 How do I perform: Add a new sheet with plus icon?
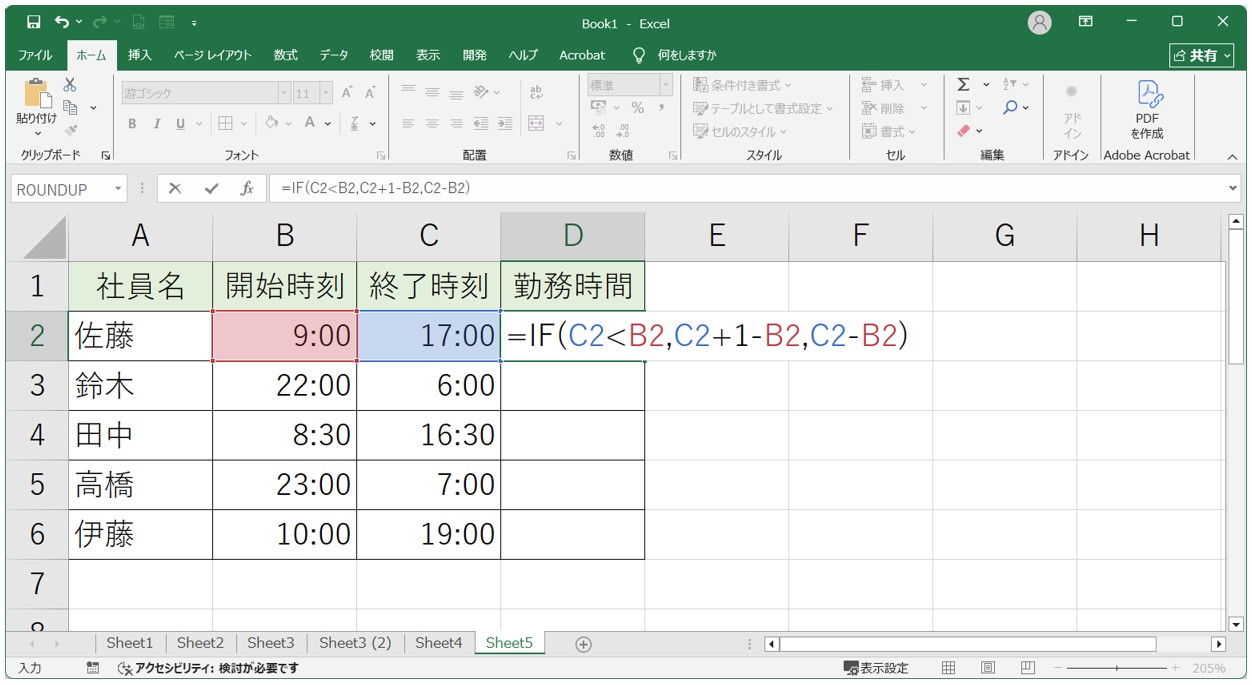[584, 644]
